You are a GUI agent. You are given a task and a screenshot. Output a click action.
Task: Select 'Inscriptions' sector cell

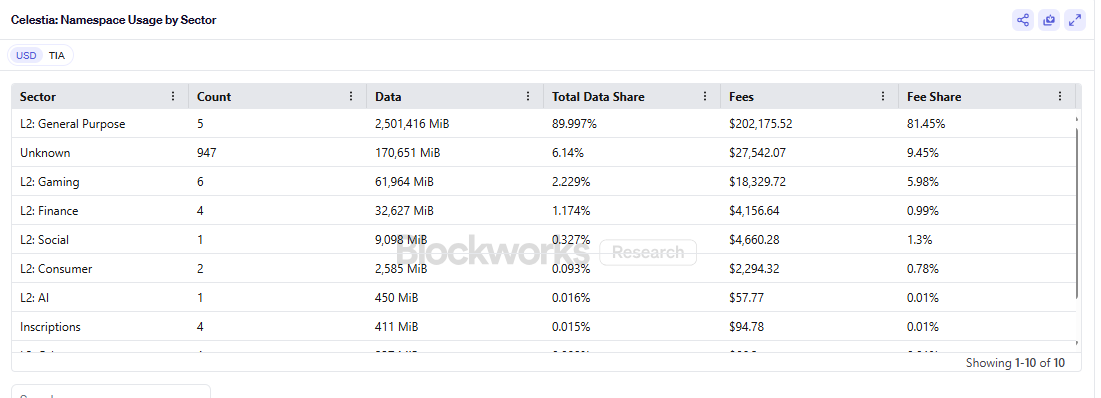(100, 326)
